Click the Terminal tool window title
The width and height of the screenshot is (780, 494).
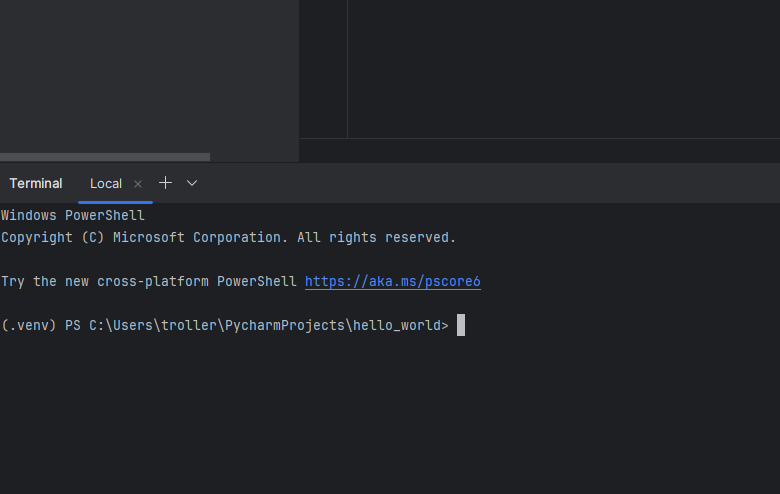pyautogui.click(x=36, y=184)
